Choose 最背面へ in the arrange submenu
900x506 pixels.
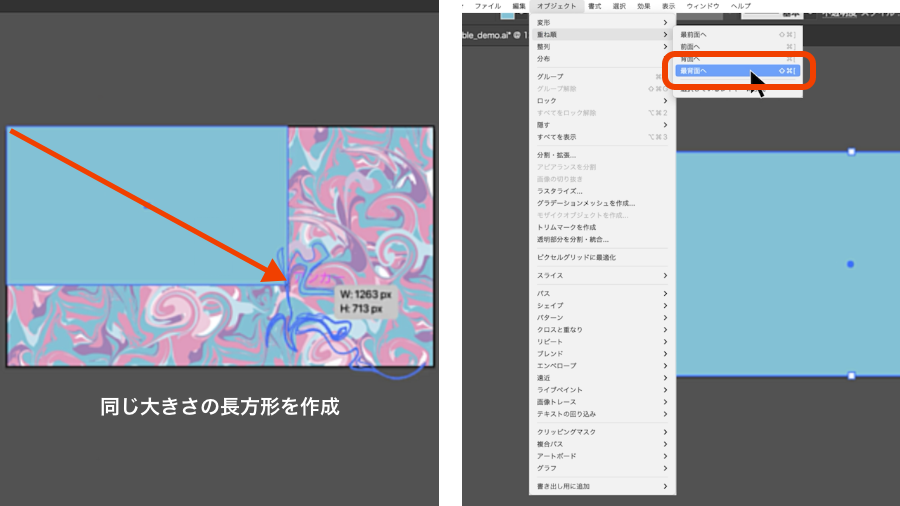tap(738, 71)
